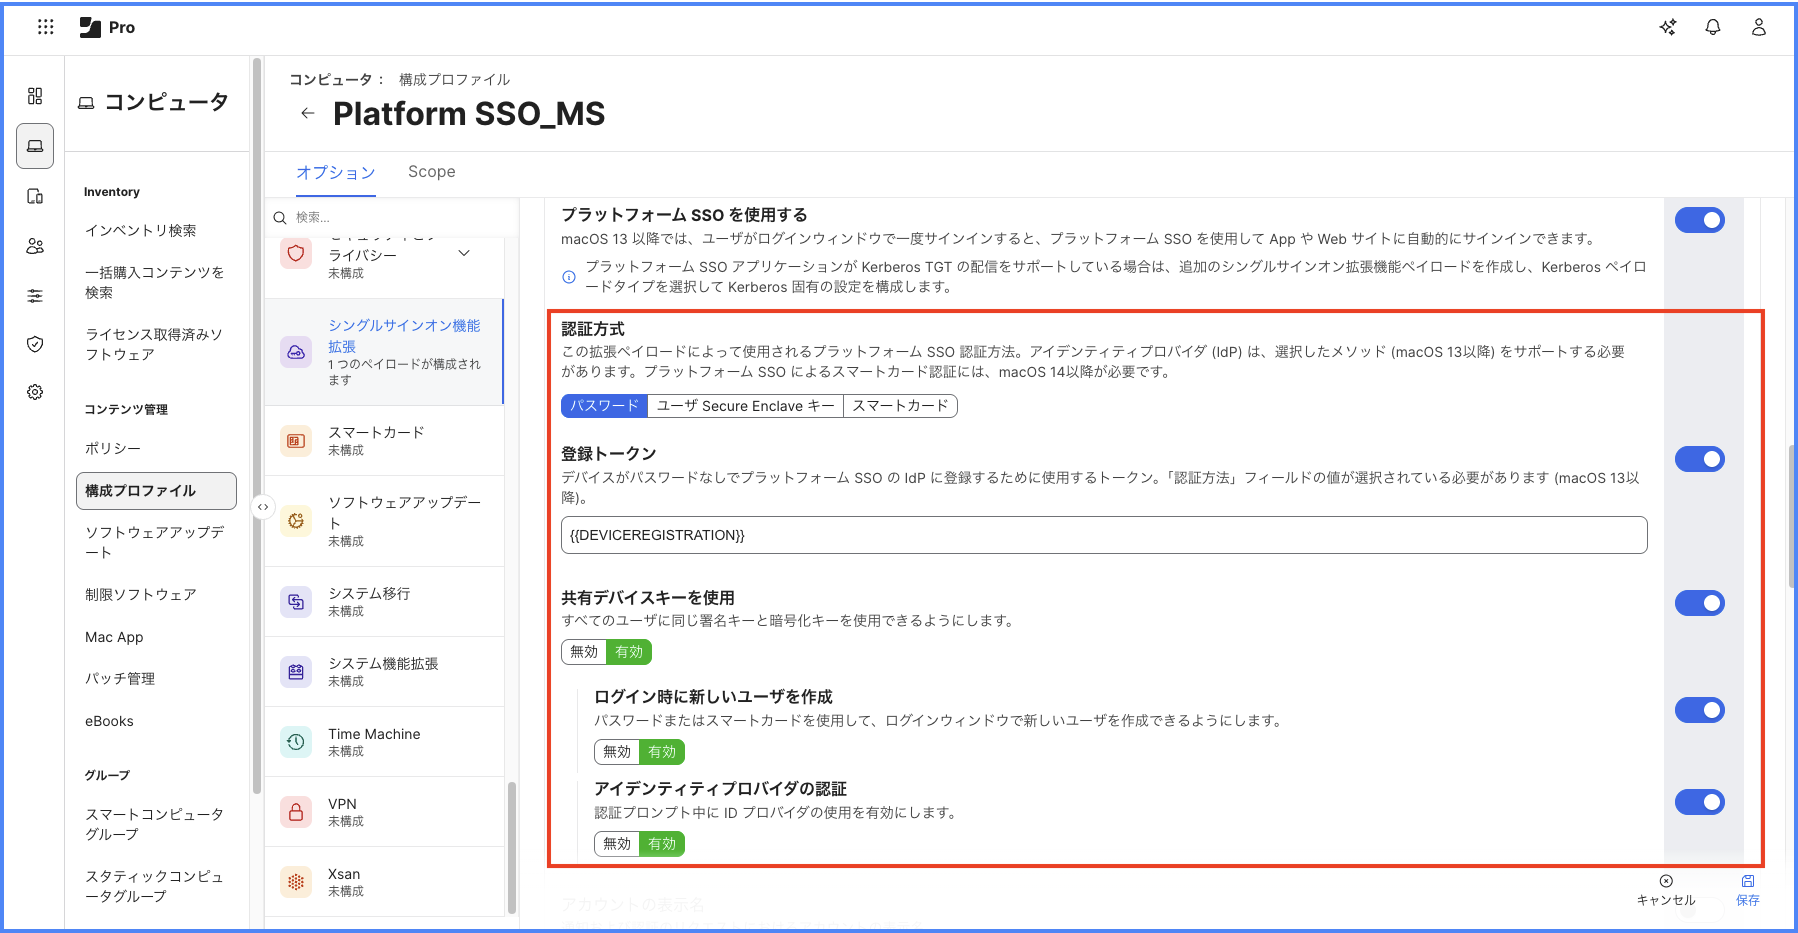Screen dimensions: 1798x933
Task: Click the info icon beside Kerberos note
Action: coord(569,277)
